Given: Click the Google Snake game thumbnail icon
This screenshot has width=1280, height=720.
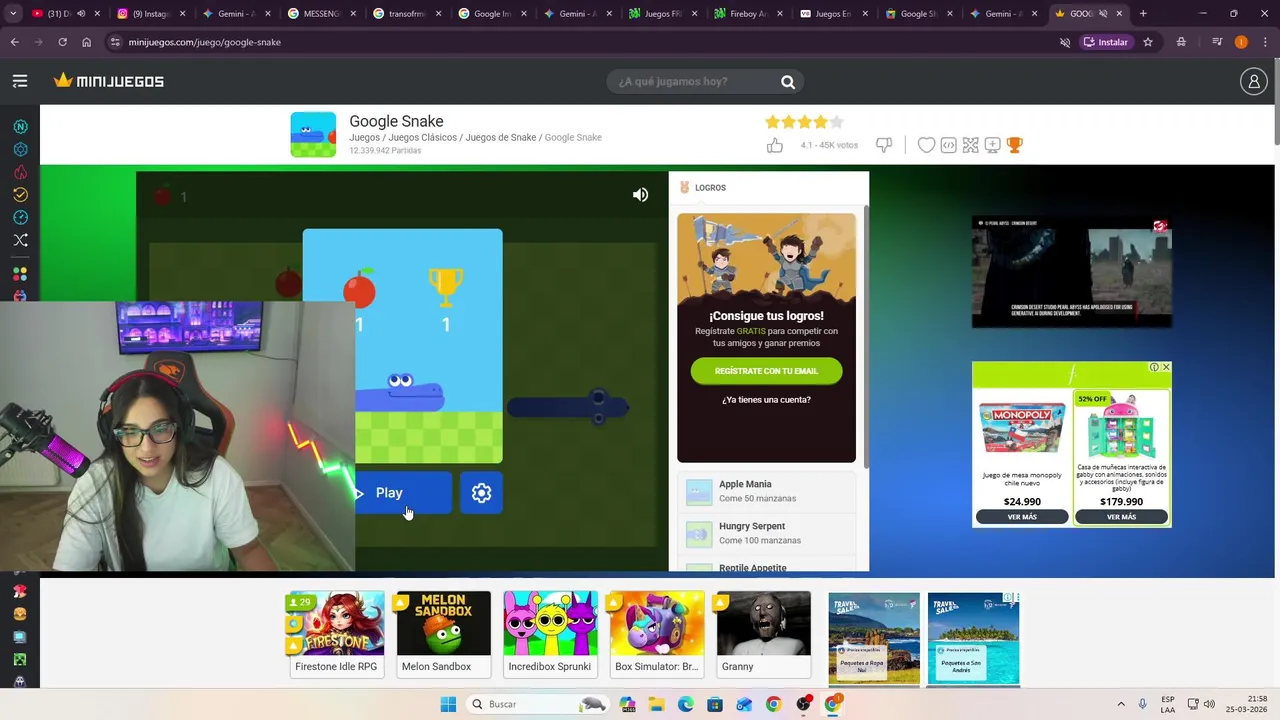Looking at the screenshot, I should coord(313,135).
